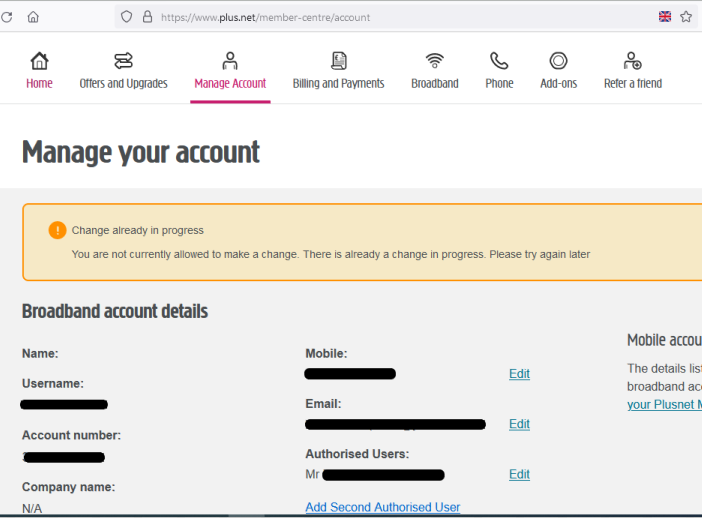Click Add Second Authorised User link
The width and height of the screenshot is (702, 518).
[382, 507]
